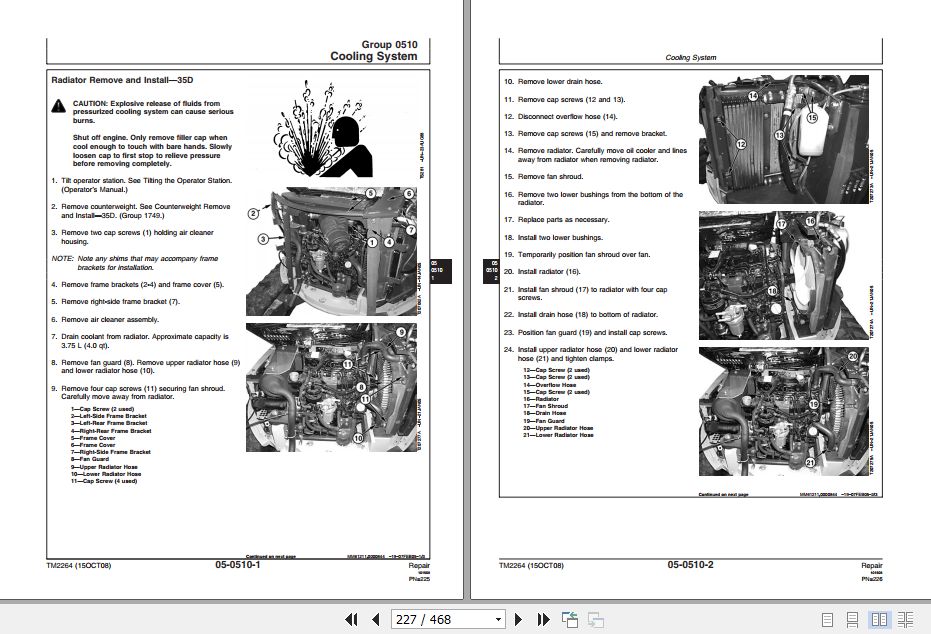Viewport: 931px width, 634px height.
Task: Click the bold 'Cooling System' title on left page
Action: [373, 56]
